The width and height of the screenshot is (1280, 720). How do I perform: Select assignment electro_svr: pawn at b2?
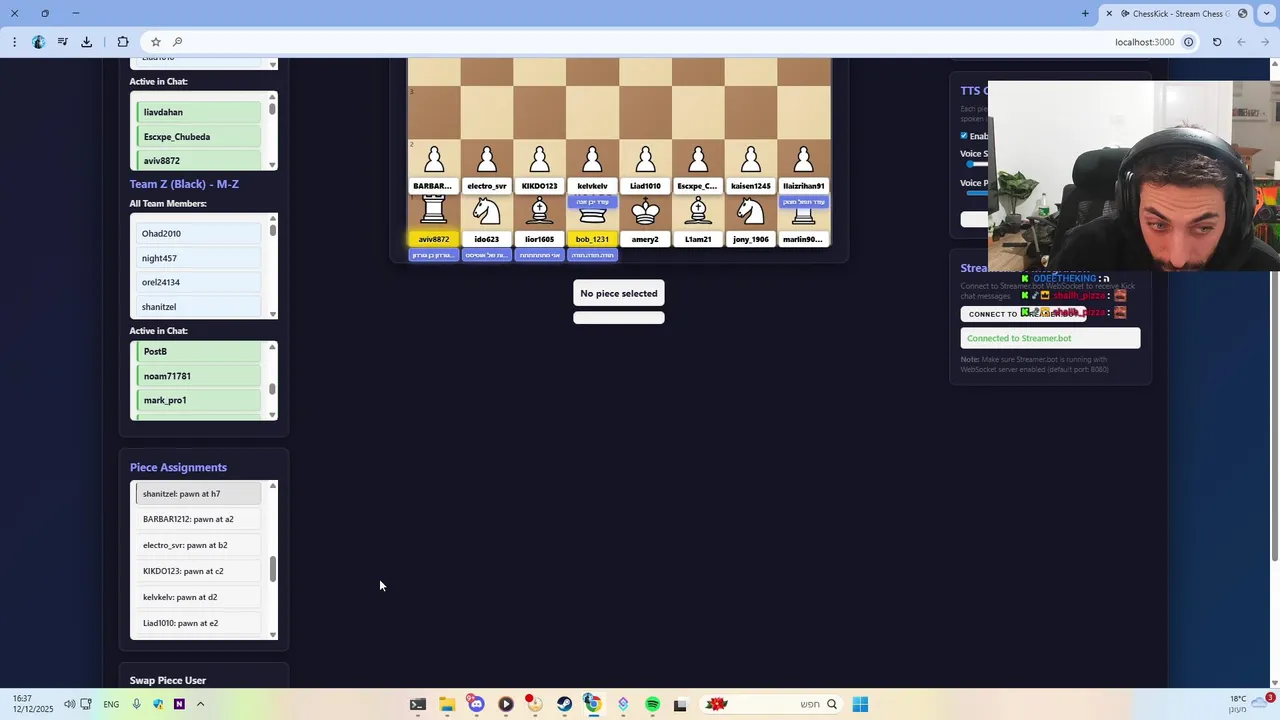point(198,545)
